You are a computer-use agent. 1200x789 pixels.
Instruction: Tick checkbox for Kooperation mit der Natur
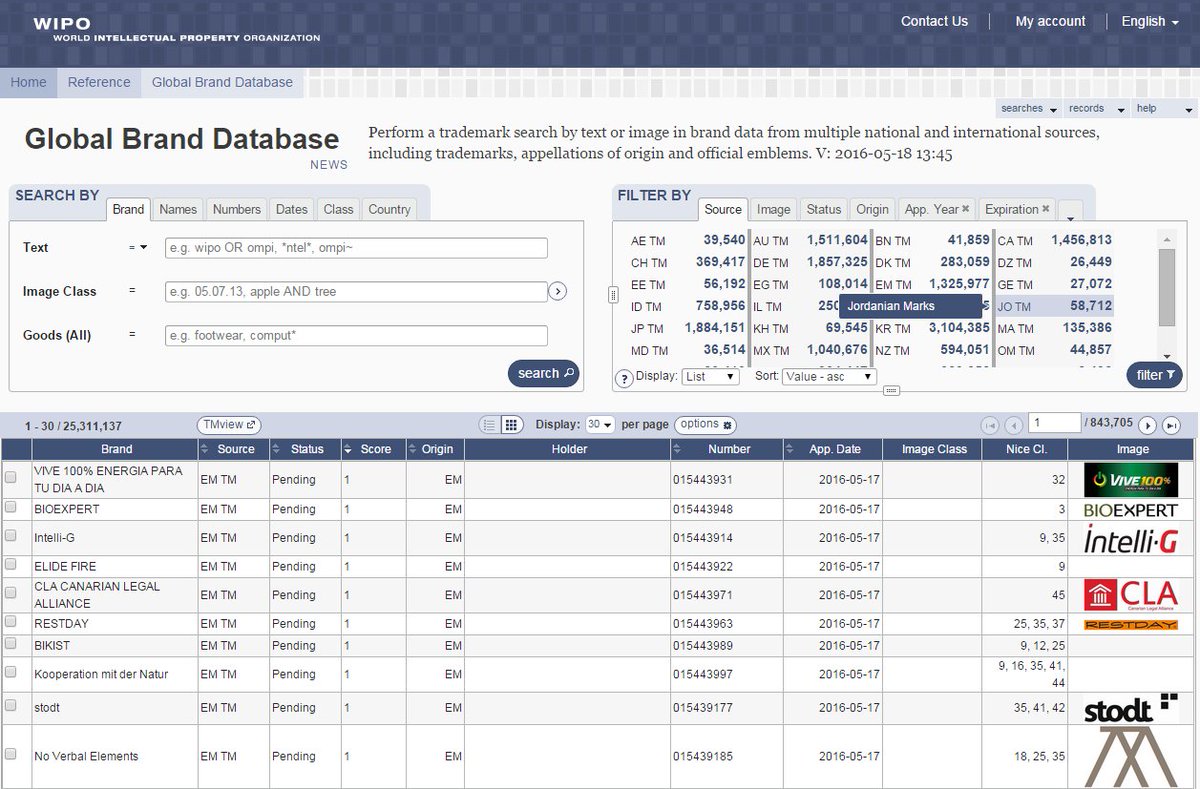[x=11, y=673]
